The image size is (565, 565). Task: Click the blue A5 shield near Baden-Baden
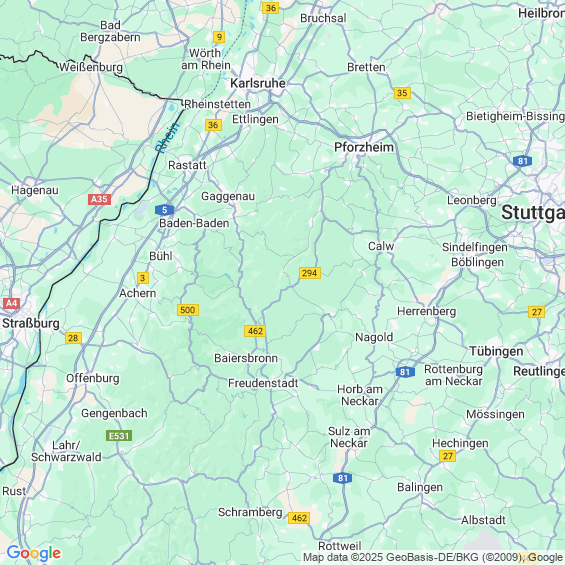point(164,210)
